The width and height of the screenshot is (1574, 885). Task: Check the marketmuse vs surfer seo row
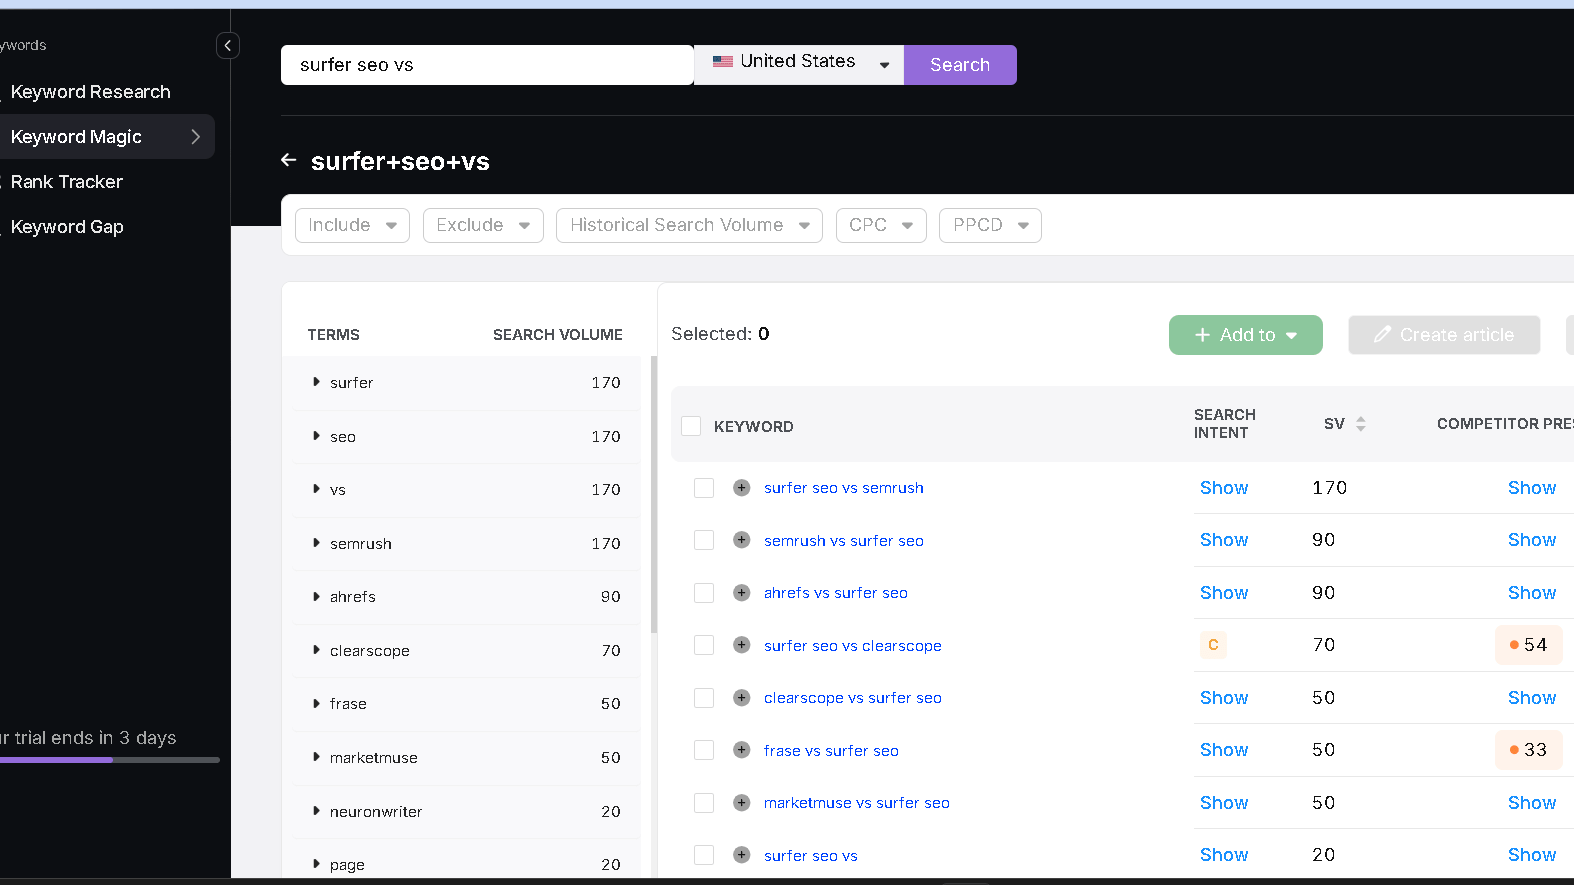704,802
